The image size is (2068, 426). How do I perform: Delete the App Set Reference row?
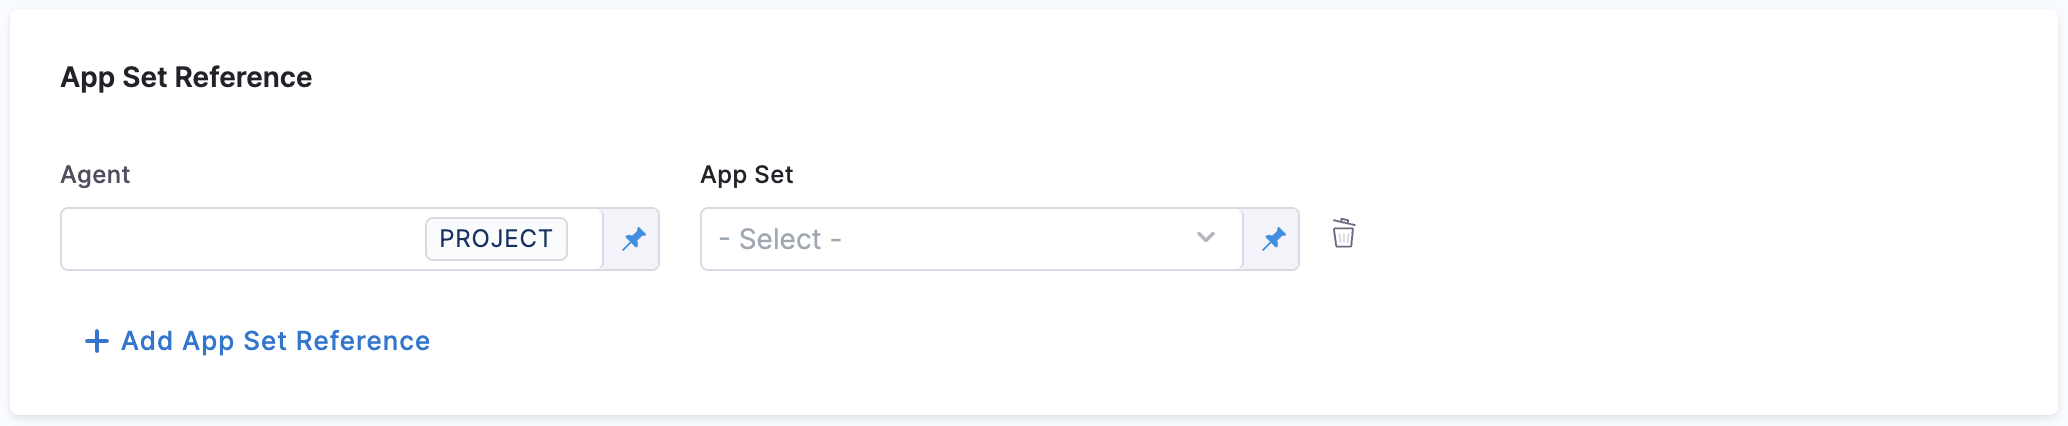pyautogui.click(x=1343, y=234)
